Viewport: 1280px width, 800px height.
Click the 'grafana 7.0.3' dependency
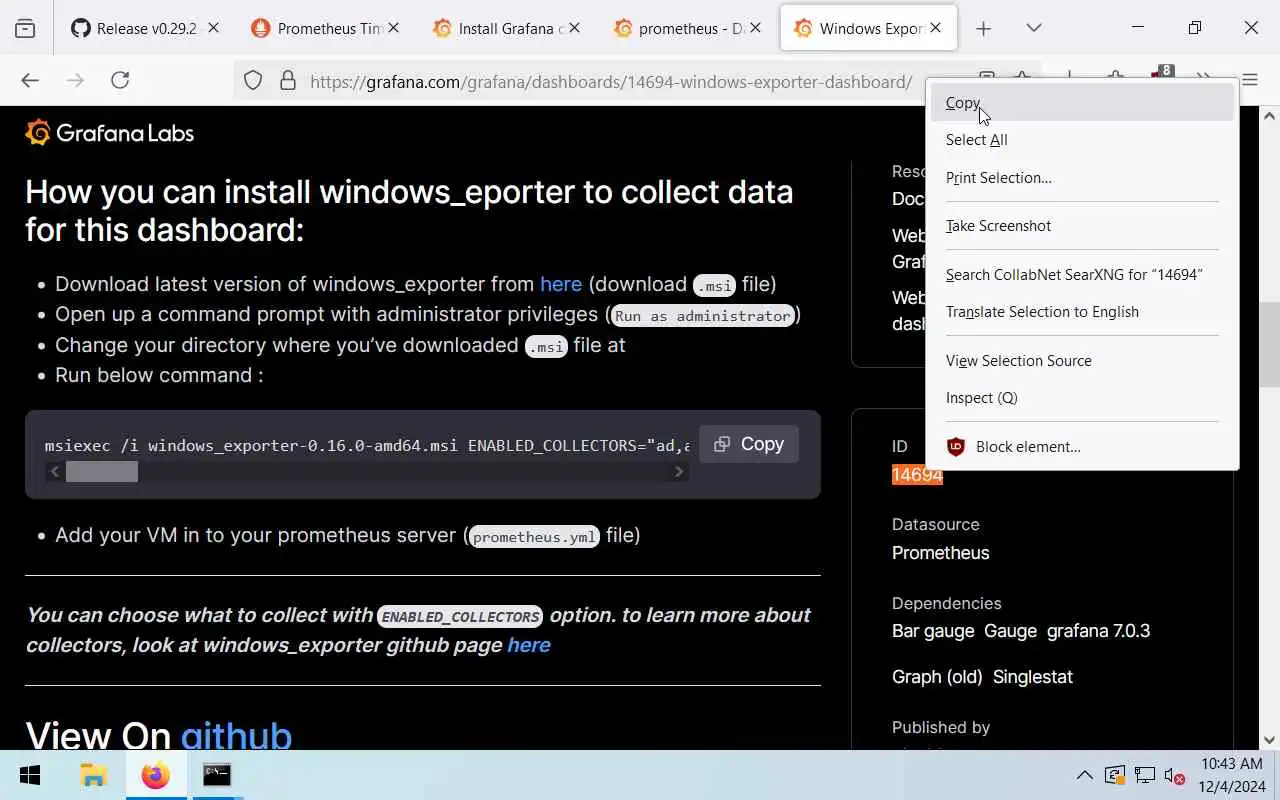(x=1098, y=631)
